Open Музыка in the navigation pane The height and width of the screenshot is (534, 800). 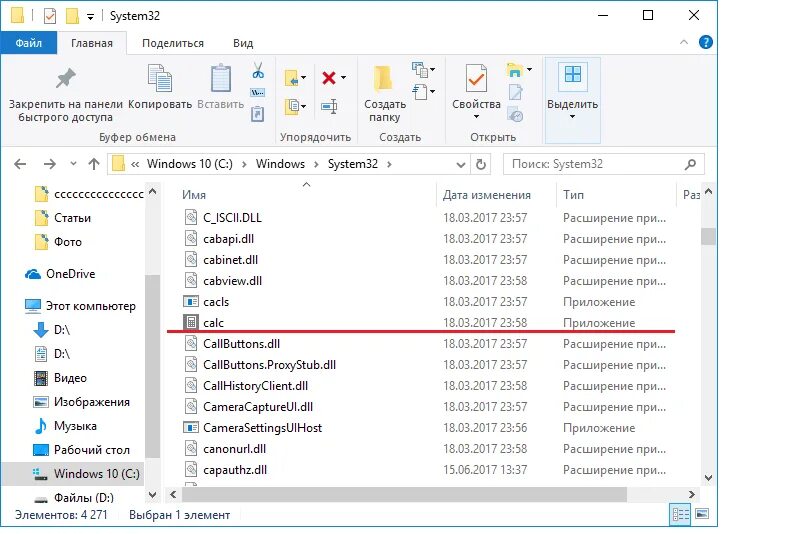click(65, 426)
